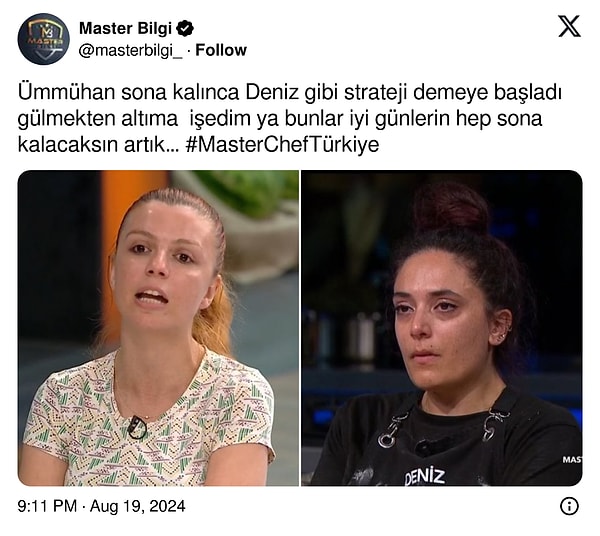Screen dimensions: 600x536
Task: Click the clip-on microphone on patterned shirt
Action: pos(137,427)
